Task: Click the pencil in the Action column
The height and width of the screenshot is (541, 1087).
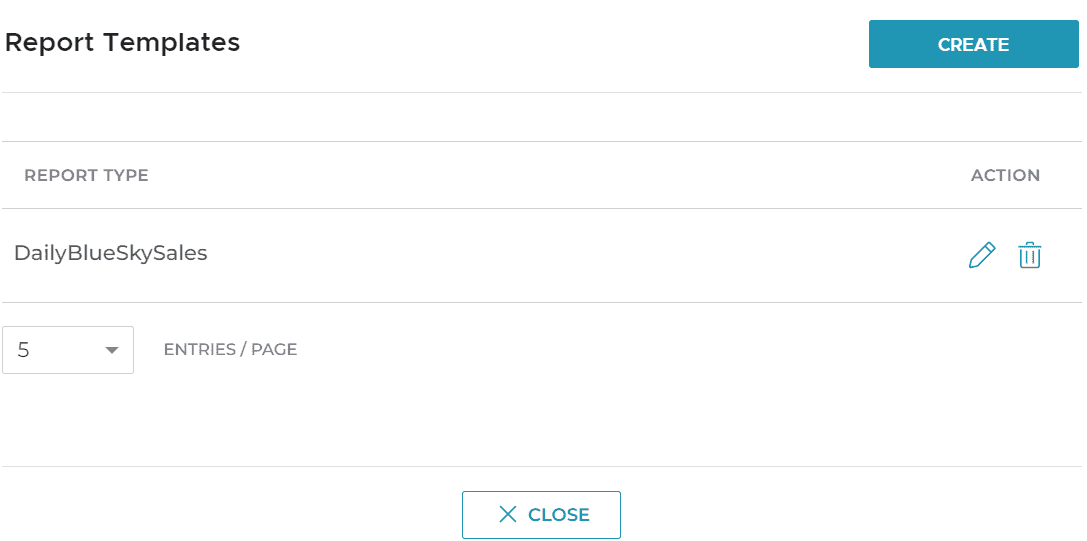Action: [982, 256]
